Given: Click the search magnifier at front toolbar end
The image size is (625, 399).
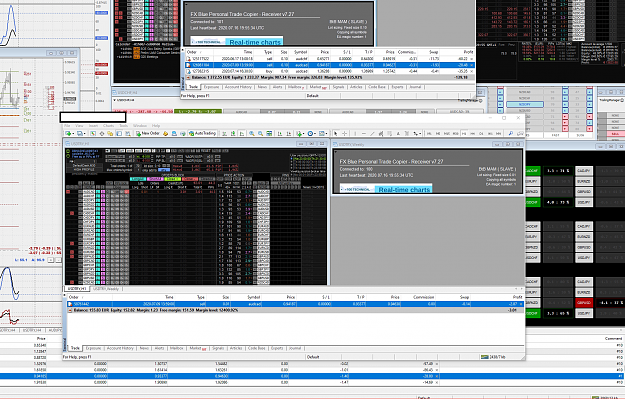Looking at the screenshot, I should (x=511, y=134).
